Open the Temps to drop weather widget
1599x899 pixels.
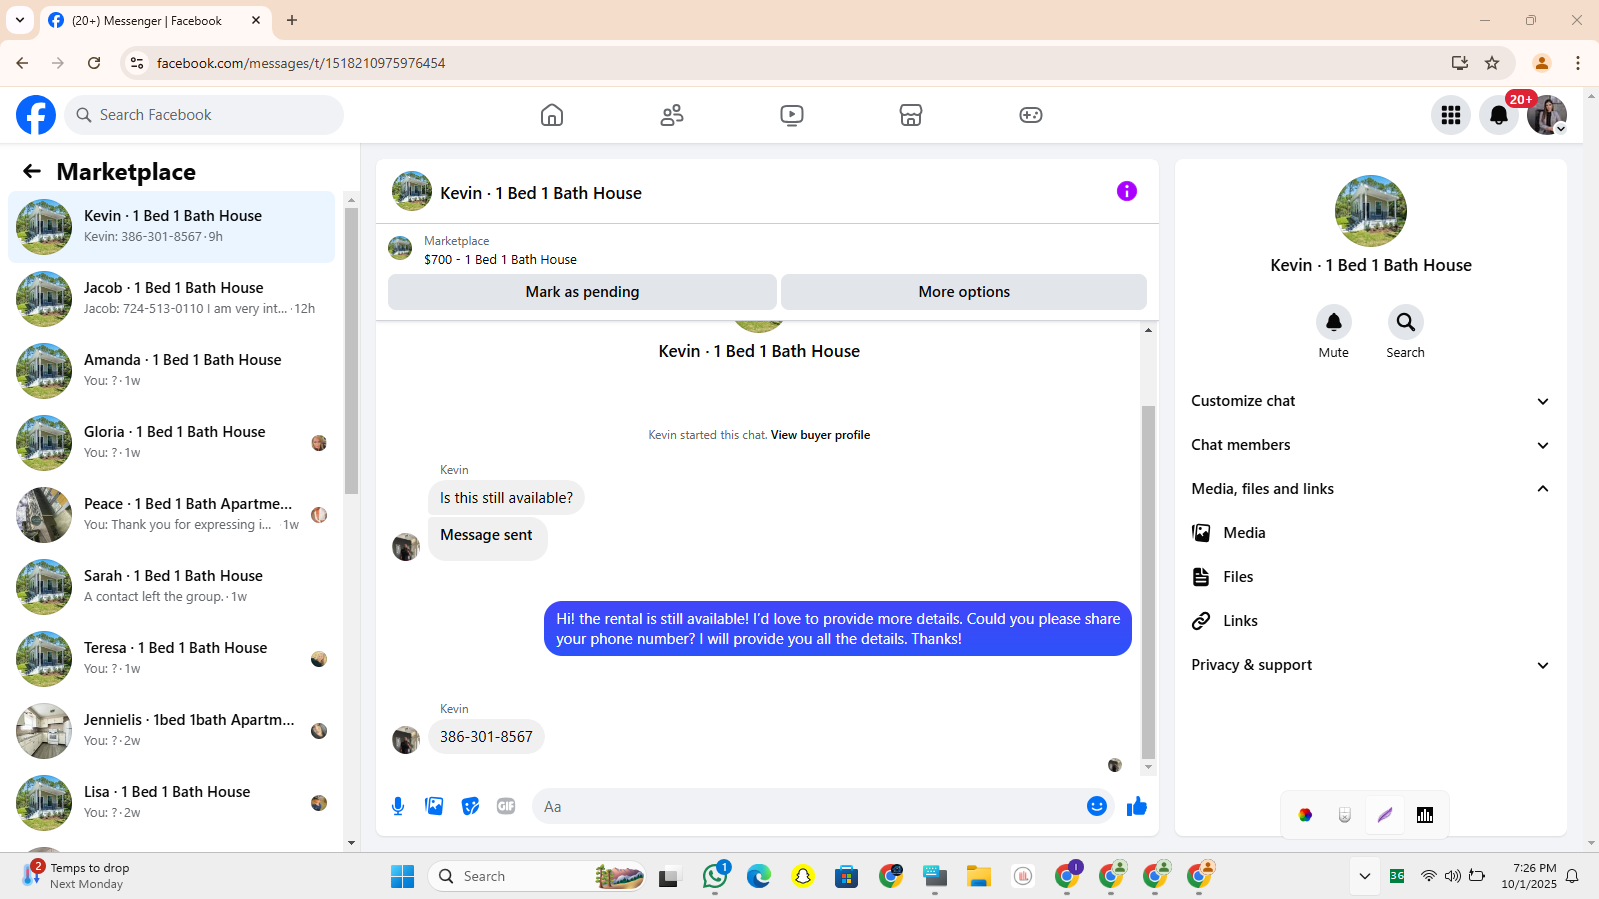click(76, 876)
